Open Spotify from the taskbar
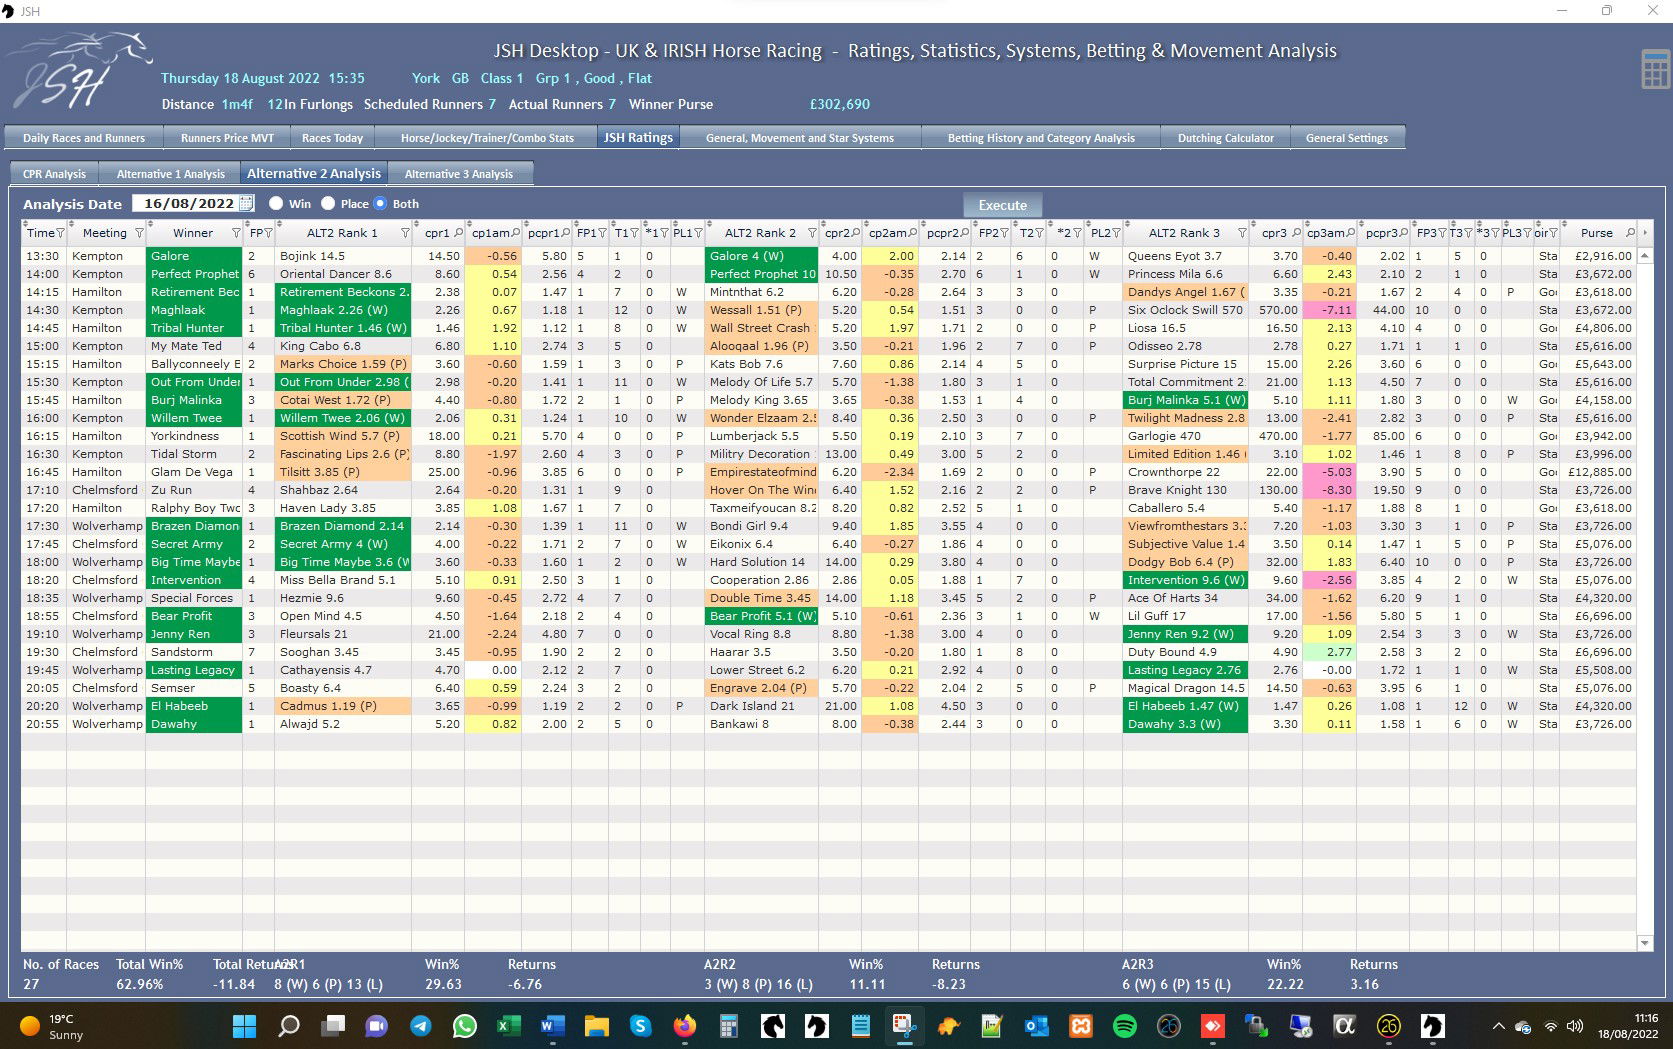 [1124, 1026]
